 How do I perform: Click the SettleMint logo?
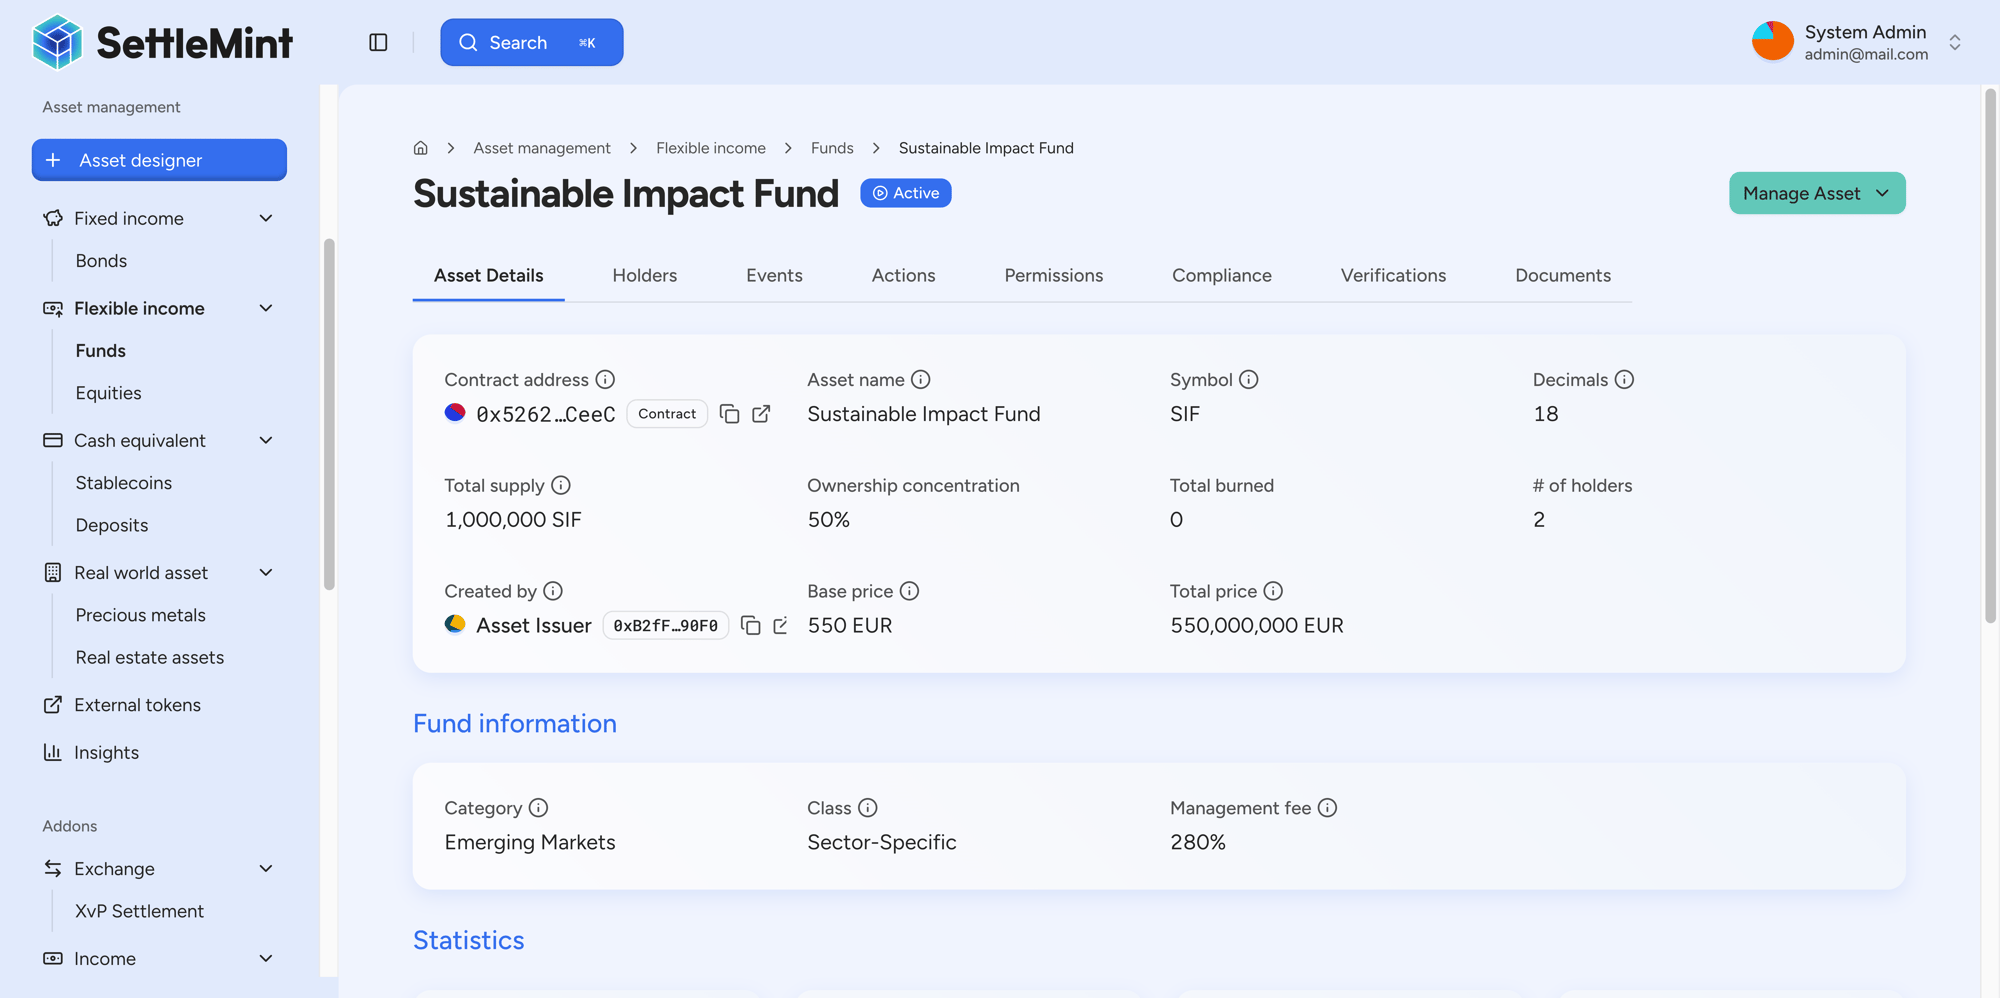point(160,42)
